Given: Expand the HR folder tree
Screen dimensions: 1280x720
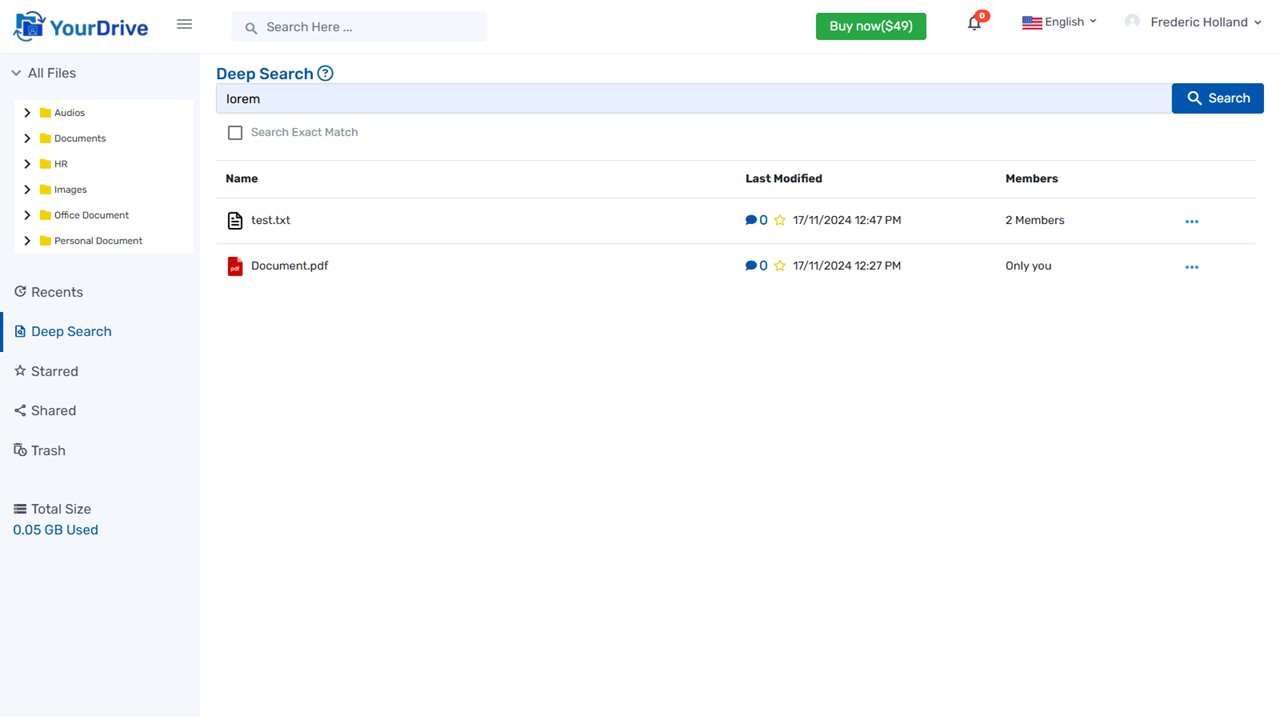Looking at the screenshot, I should pos(27,163).
